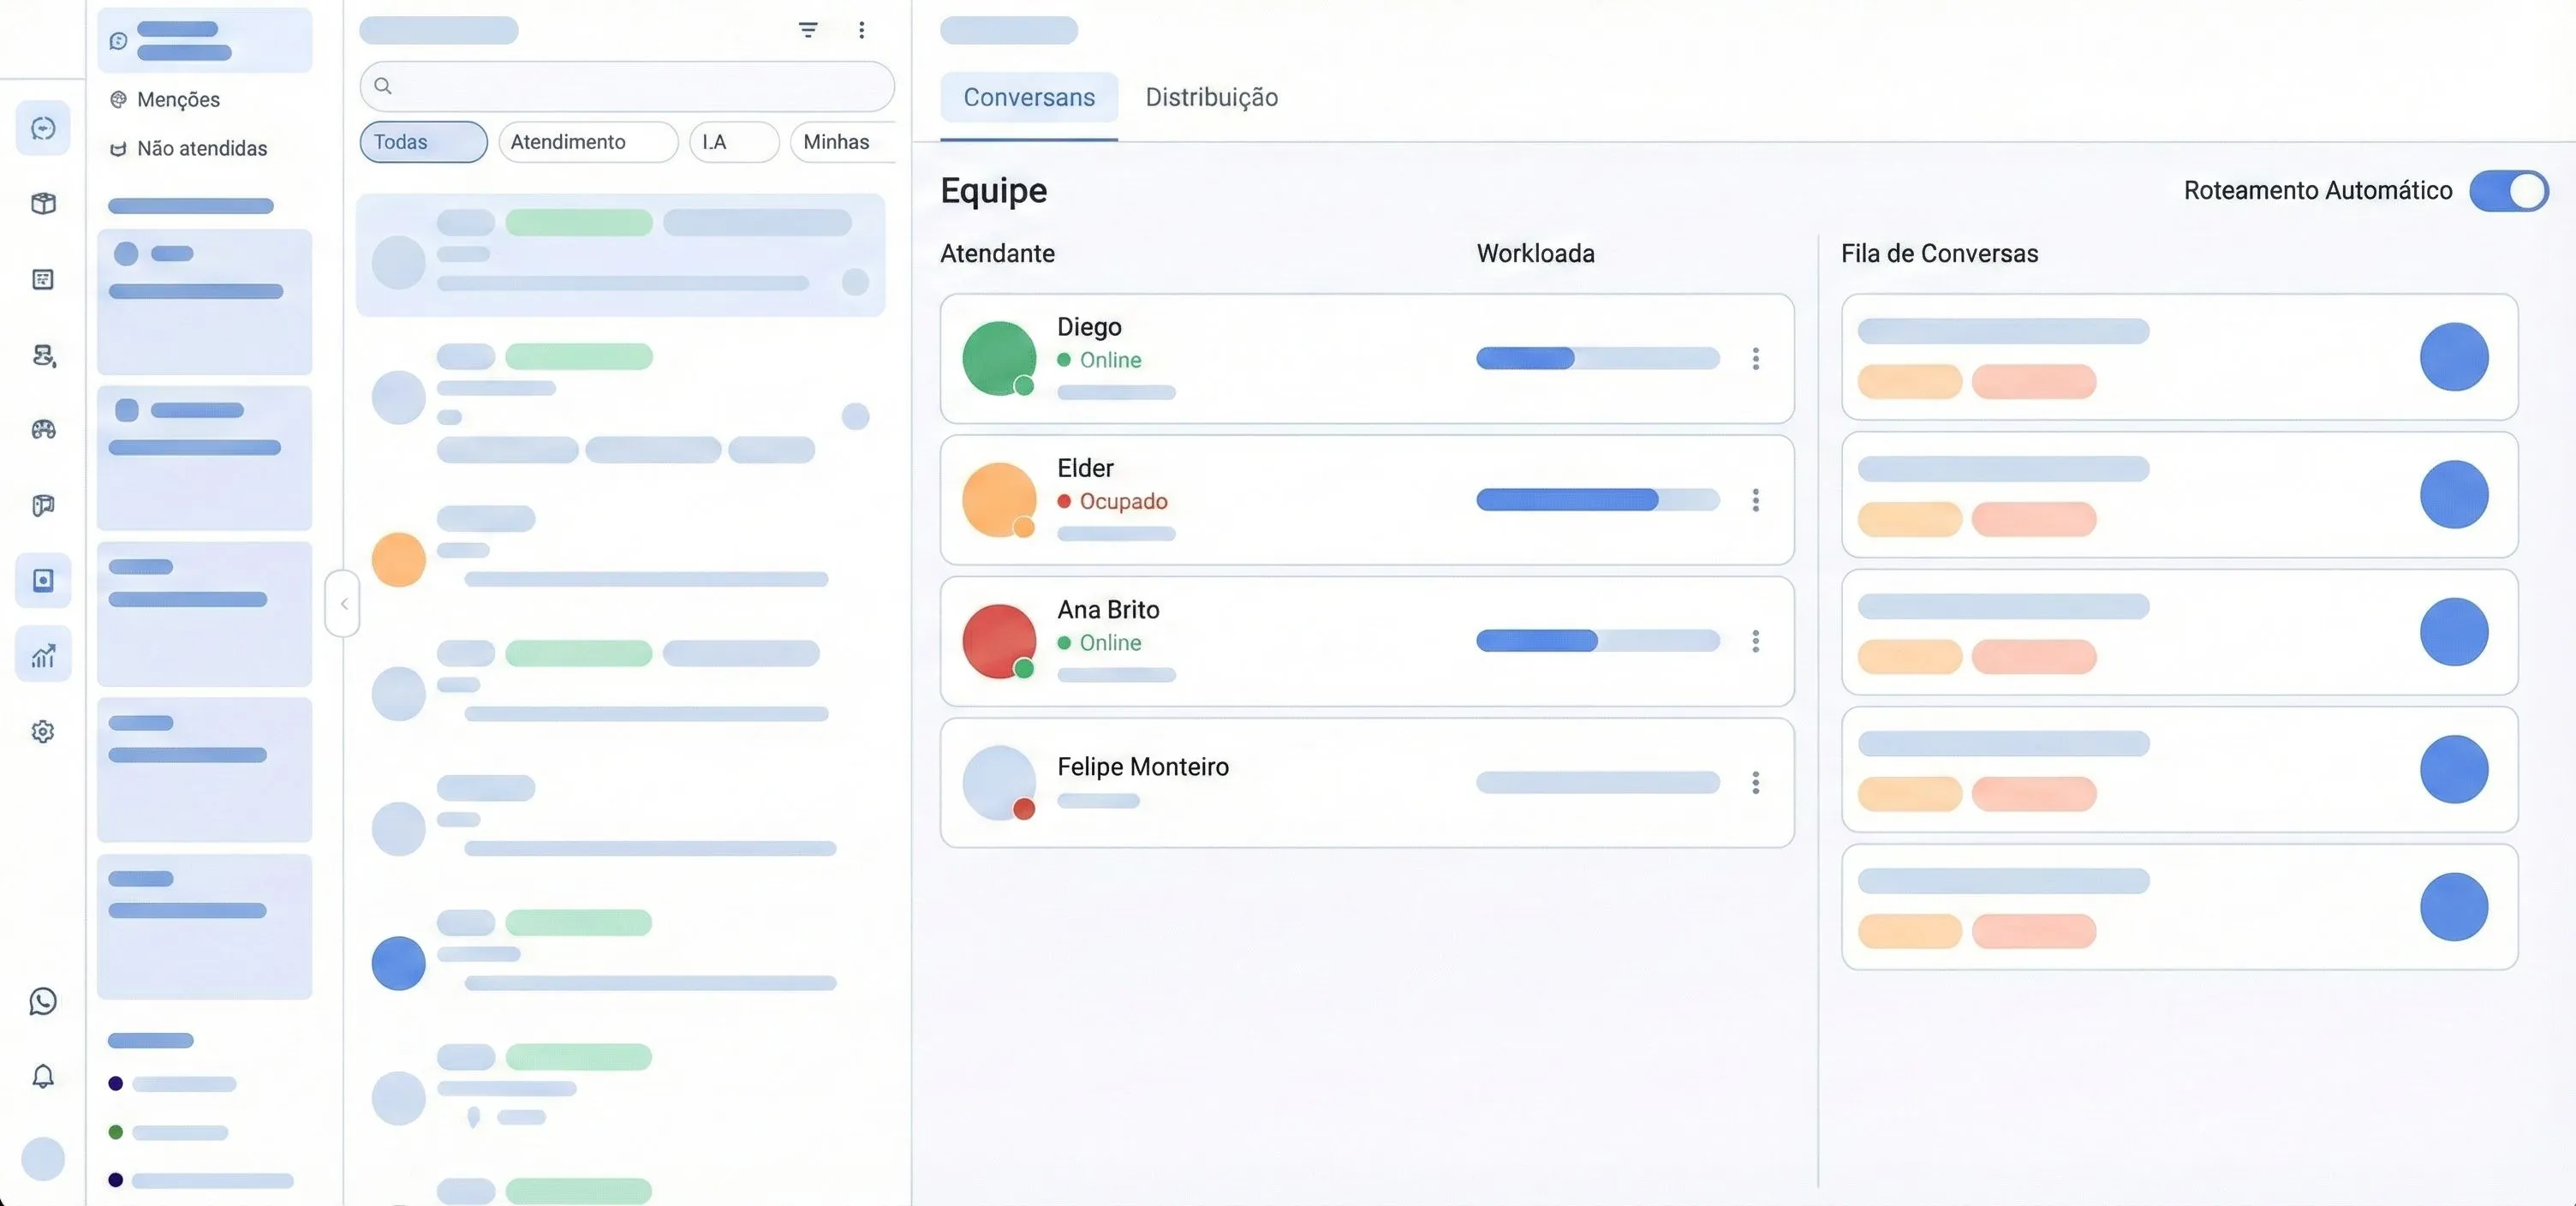This screenshot has height=1206, width=2576.
Task: Click Ana Brito's workload progress bar
Action: coord(1597,642)
